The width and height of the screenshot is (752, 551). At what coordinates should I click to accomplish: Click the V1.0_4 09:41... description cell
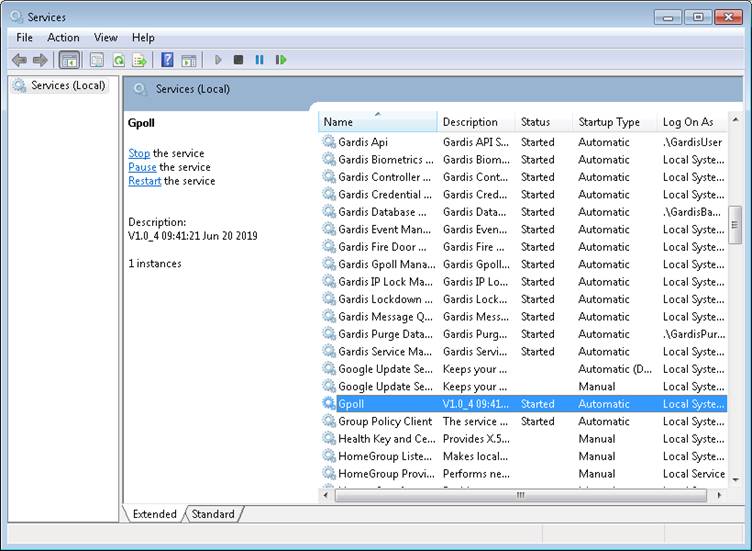476,404
